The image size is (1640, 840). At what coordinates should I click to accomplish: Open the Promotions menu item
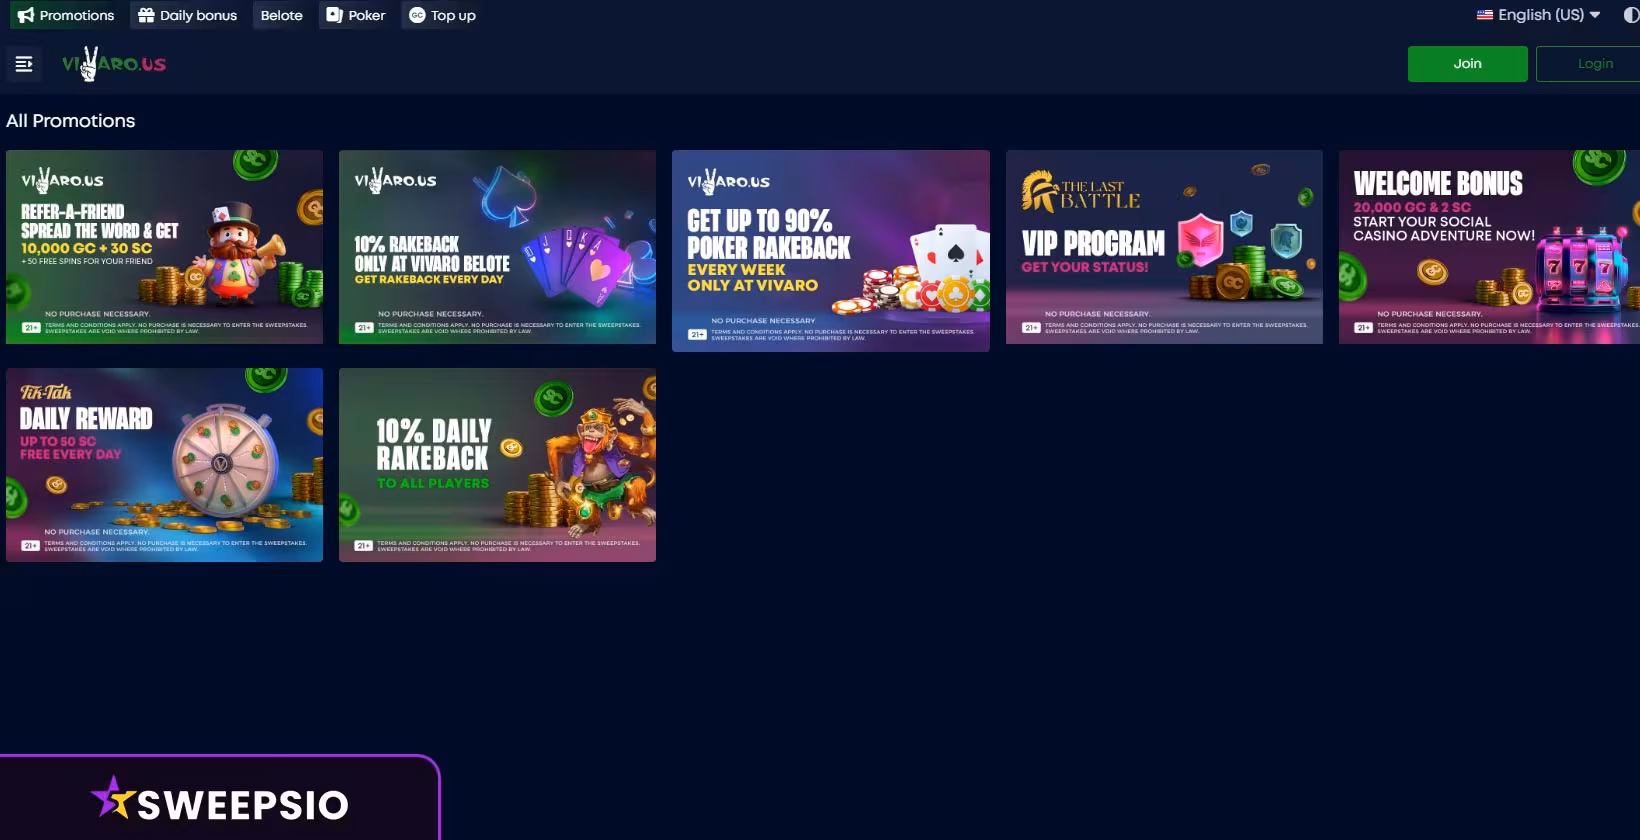click(x=66, y=15)
